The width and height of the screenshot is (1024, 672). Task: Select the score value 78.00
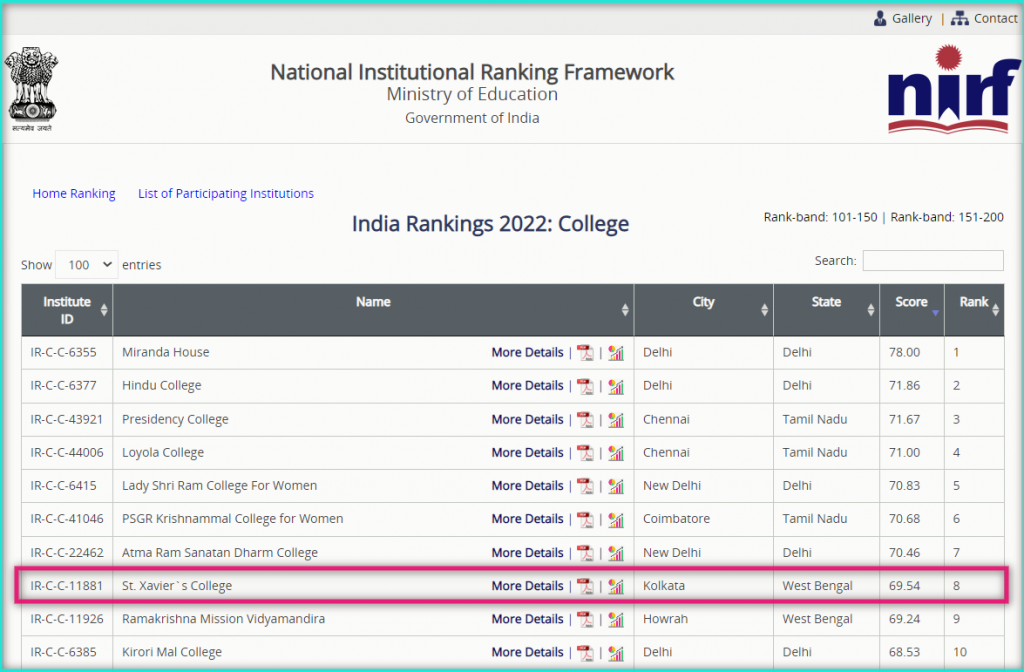tap(904, 352)
